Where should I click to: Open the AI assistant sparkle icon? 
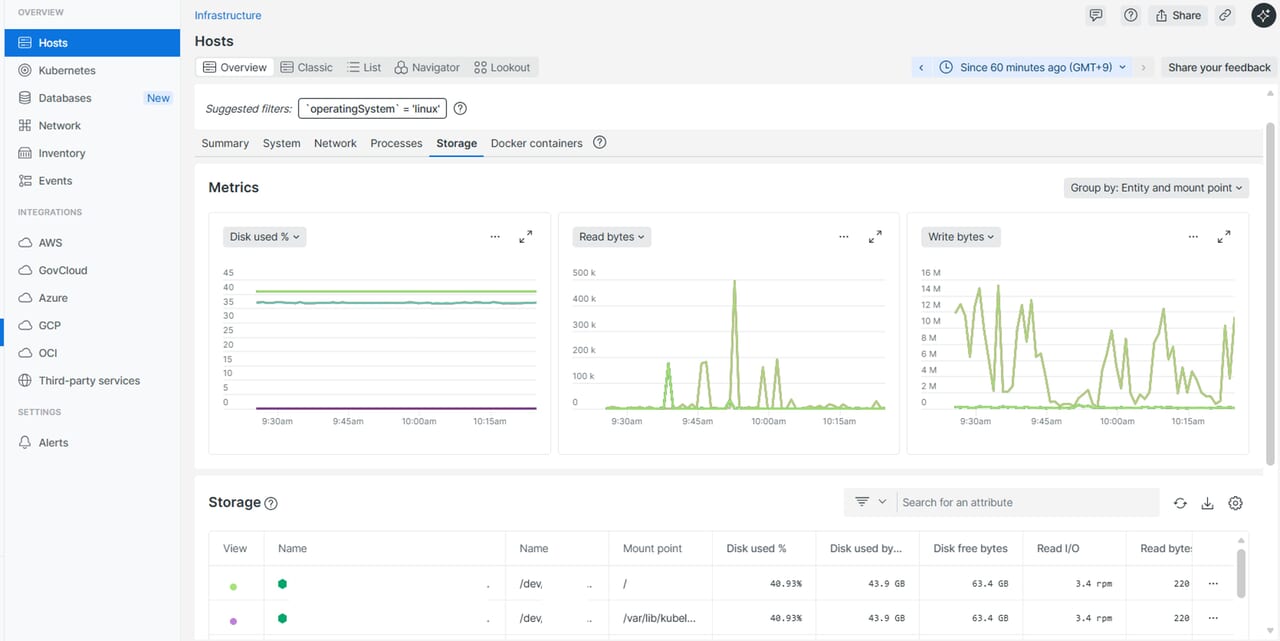[1262, 15]
